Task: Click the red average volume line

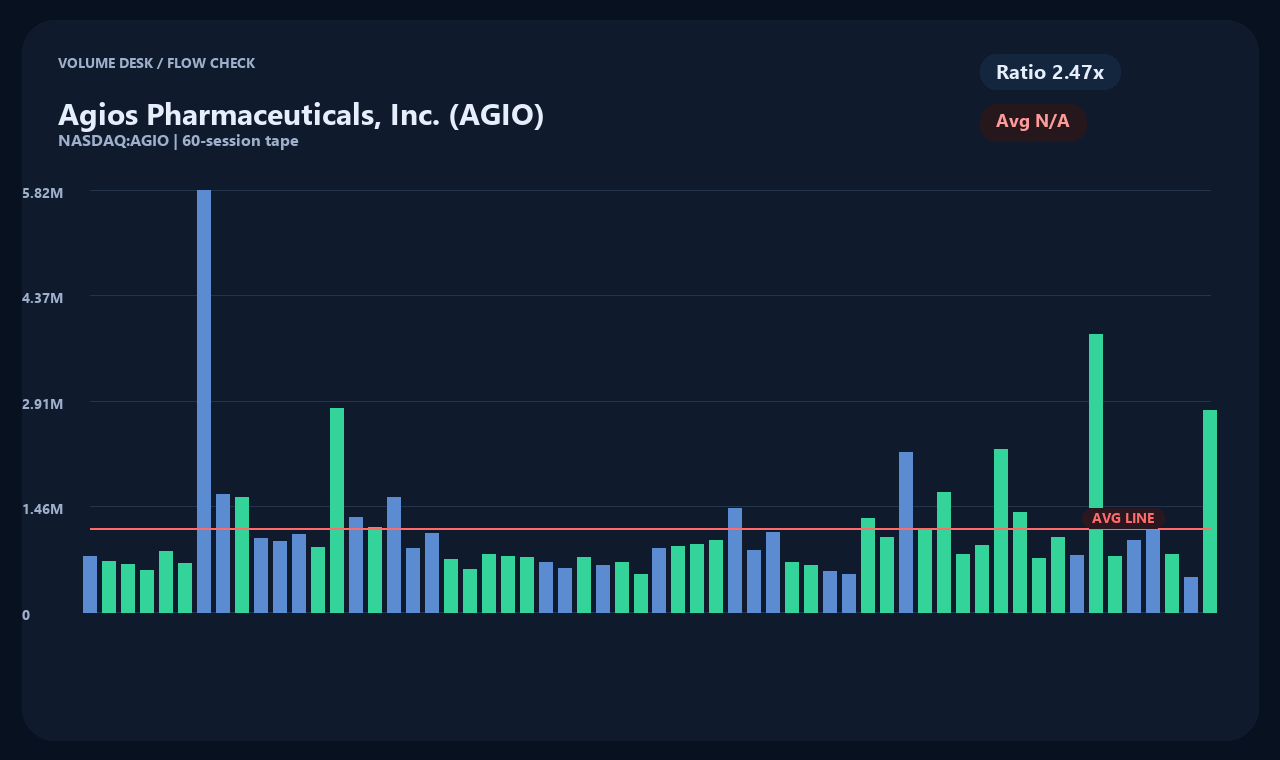Action: [x=650, y=528]
